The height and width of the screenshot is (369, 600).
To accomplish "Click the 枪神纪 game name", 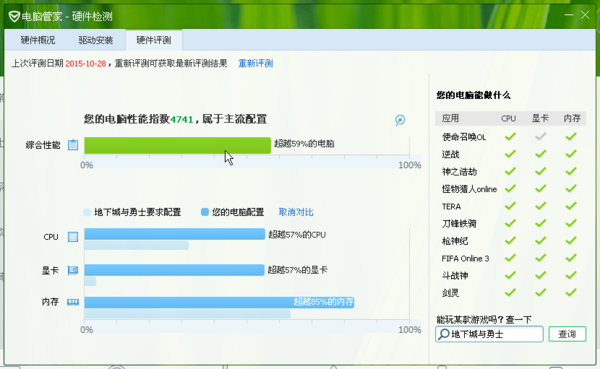I will (x=455, y=241).
